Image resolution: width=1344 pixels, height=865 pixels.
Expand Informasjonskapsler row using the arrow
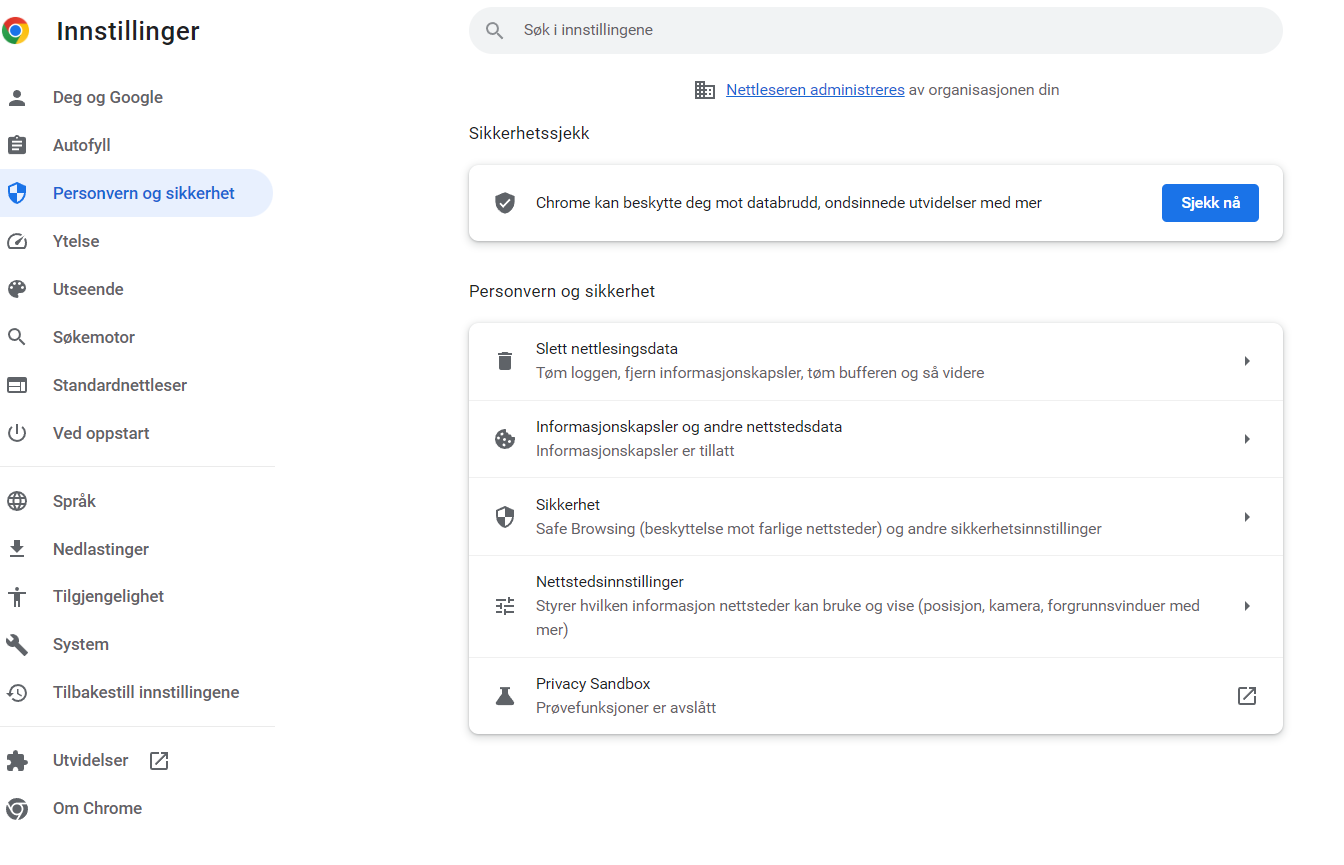(x=1246, y=439)
